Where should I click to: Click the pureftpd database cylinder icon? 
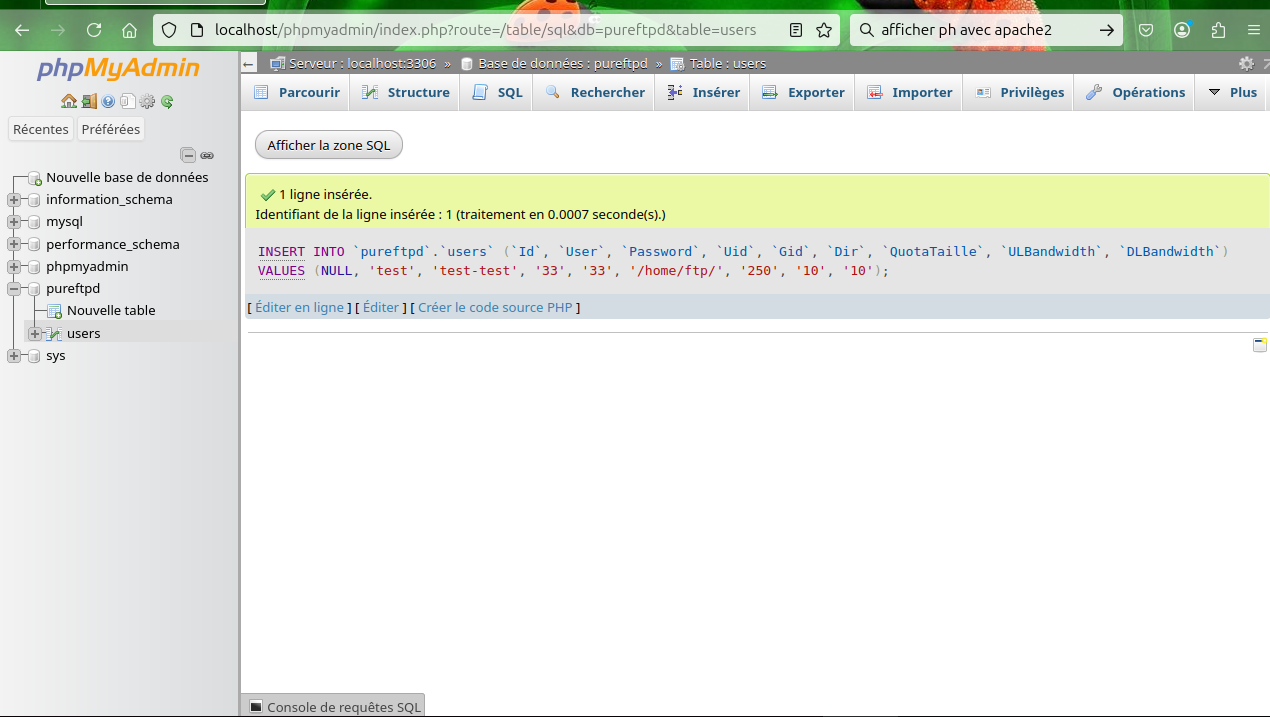pos(35,289)
